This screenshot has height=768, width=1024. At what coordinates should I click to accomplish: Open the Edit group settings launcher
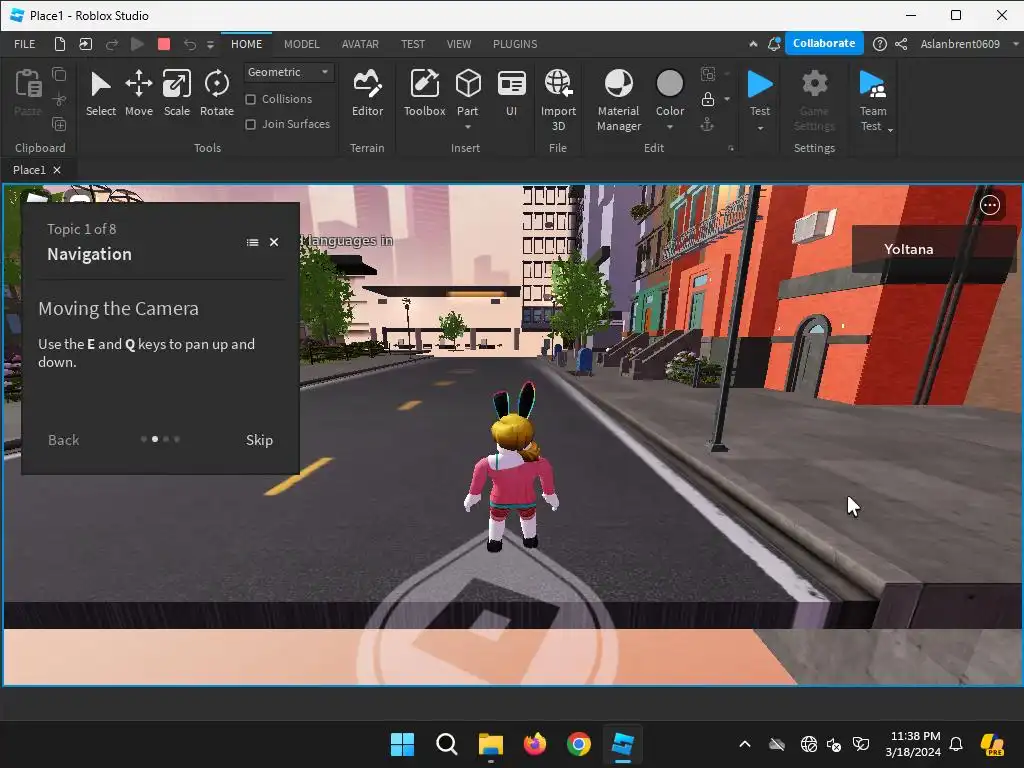(731, 148)
